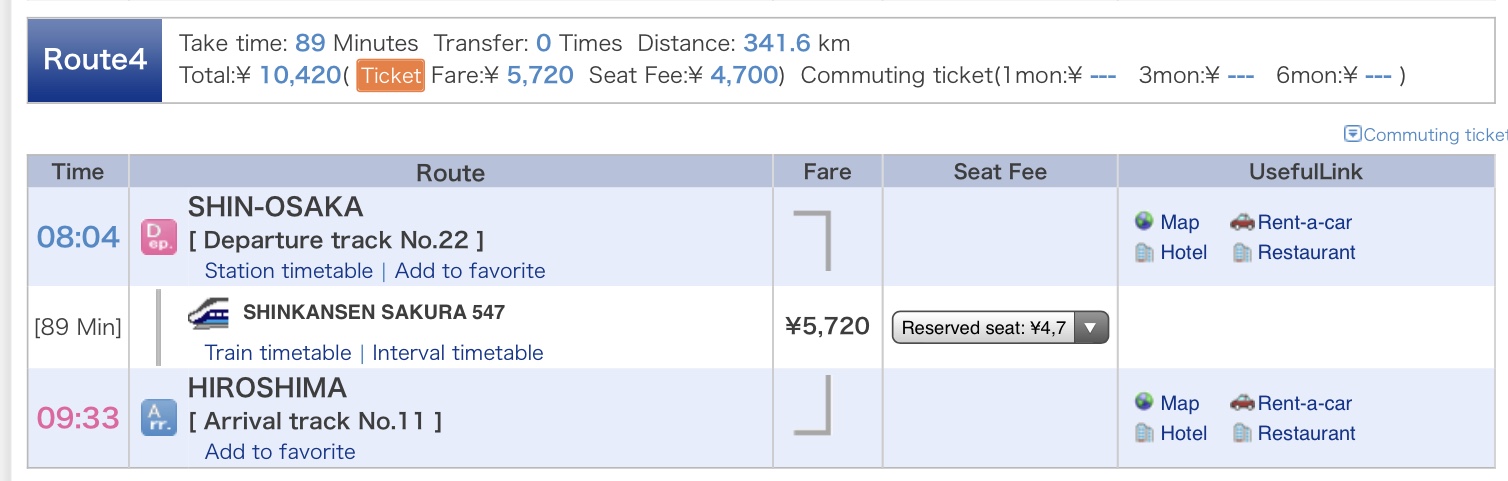Image resolution: width=1508 pixels, height=481 pixels.
Task: Open the Train timetable link
Action: (278, 353)
